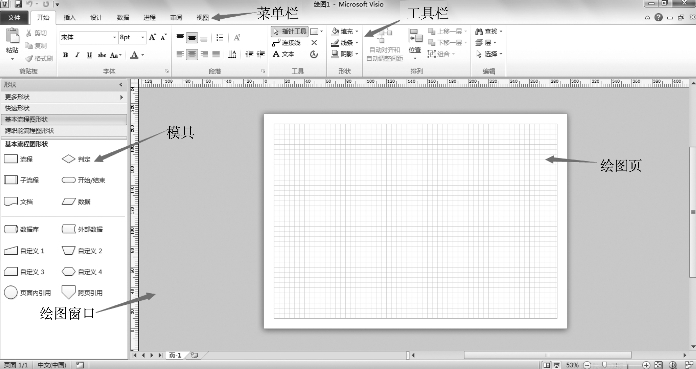Click the Position (位置) button

tap(415, 43)
